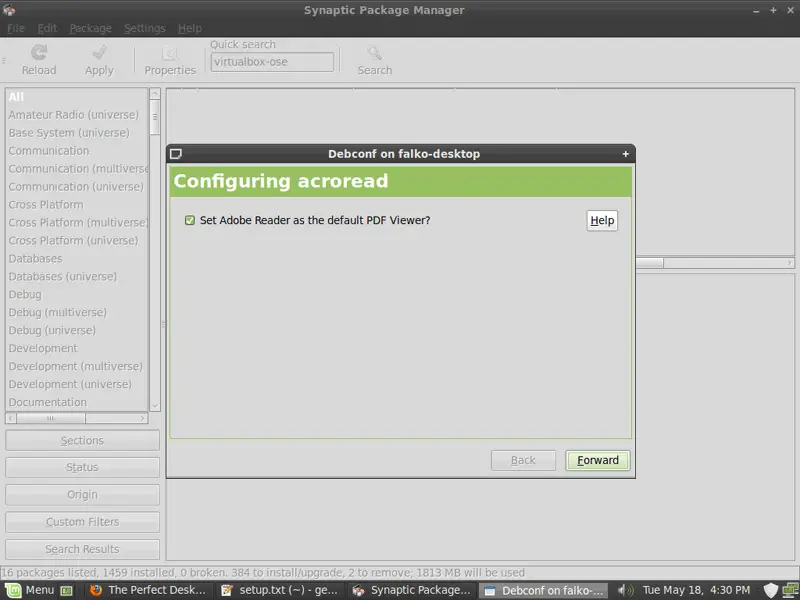Select Cross Platform (multiverse) section
The image size is (800, 600).
(78, 222)
